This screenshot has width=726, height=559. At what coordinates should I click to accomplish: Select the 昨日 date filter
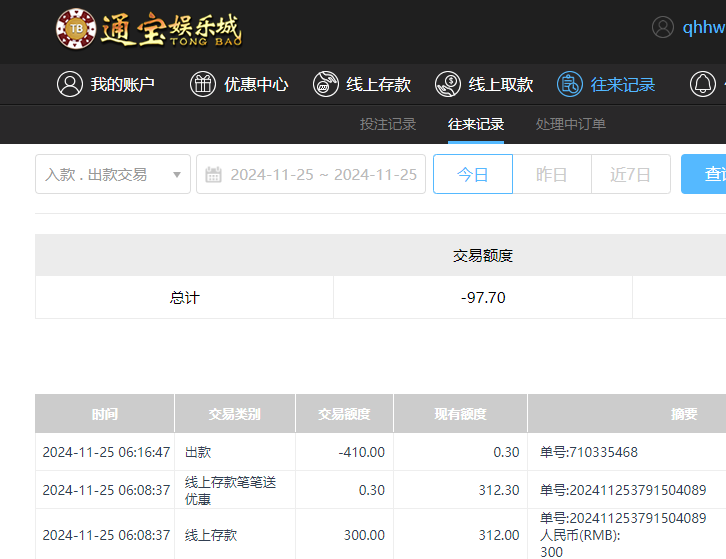point(551,174)
